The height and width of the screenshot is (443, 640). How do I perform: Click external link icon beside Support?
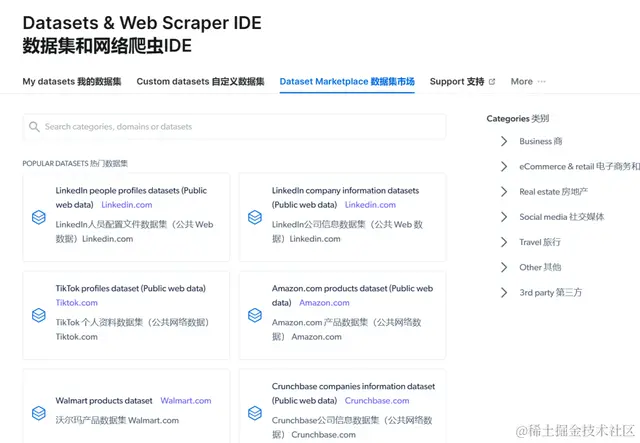point(492,82)
